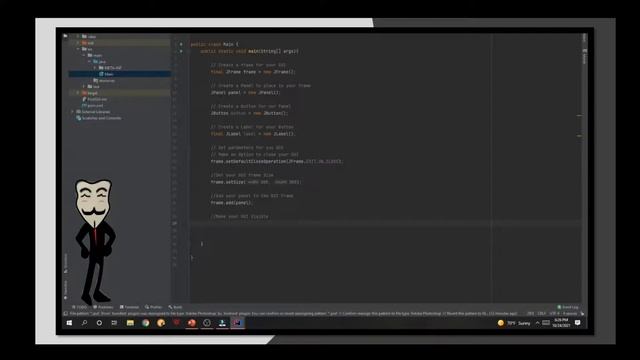Image resolution: width=640 pixels, height=360 pixels.
Task: Open Windows notification center icon
Action: pyautogui.click(x=578, y=323)
